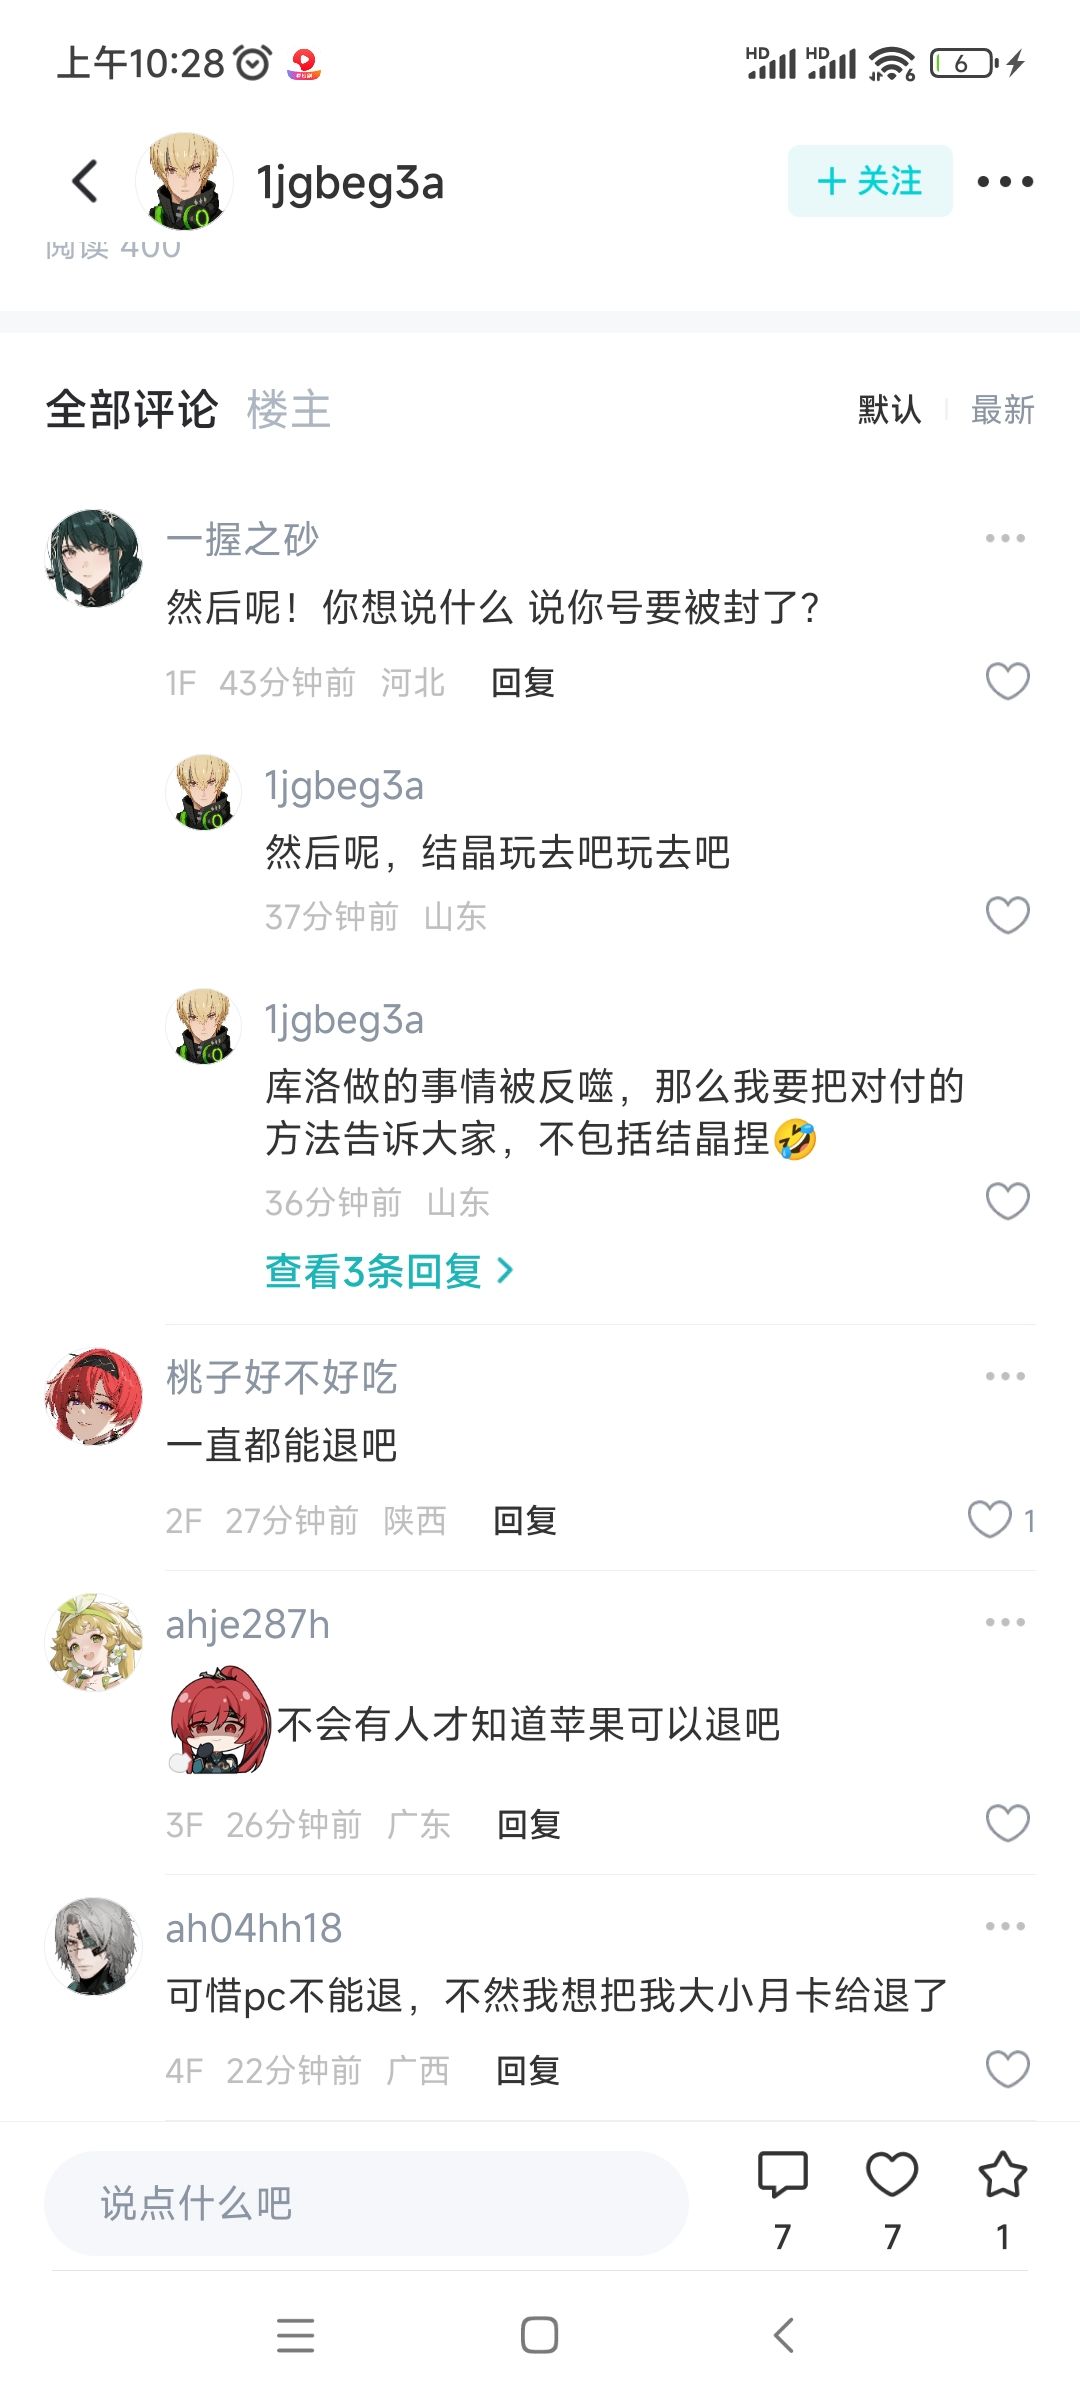The width and height of the screenshot is (1080, 2400).
Task: Select 默认 comment sorting
Action: [x=889, y=410]
